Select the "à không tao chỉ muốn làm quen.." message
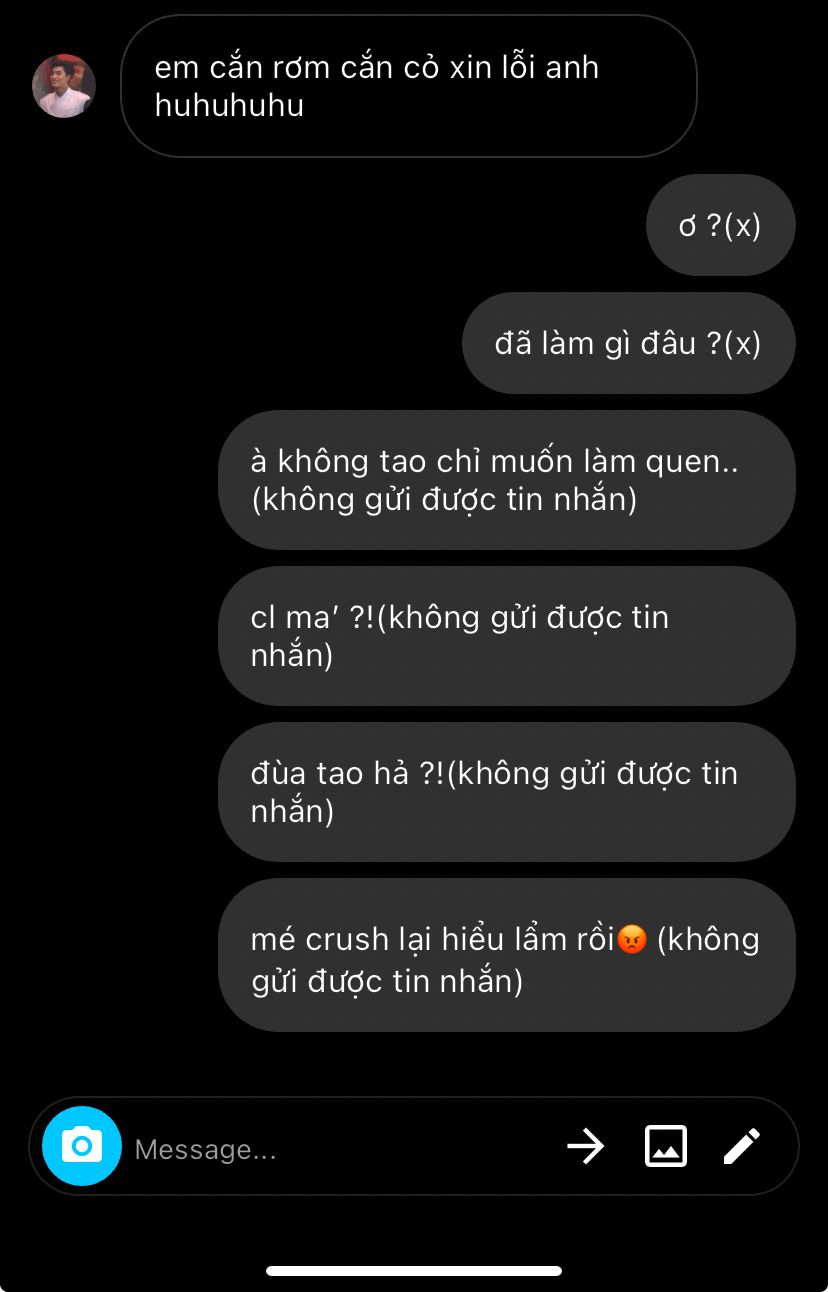Viewport: 828px width, 1292px height. pyautogui.click(x=506, y=480)
